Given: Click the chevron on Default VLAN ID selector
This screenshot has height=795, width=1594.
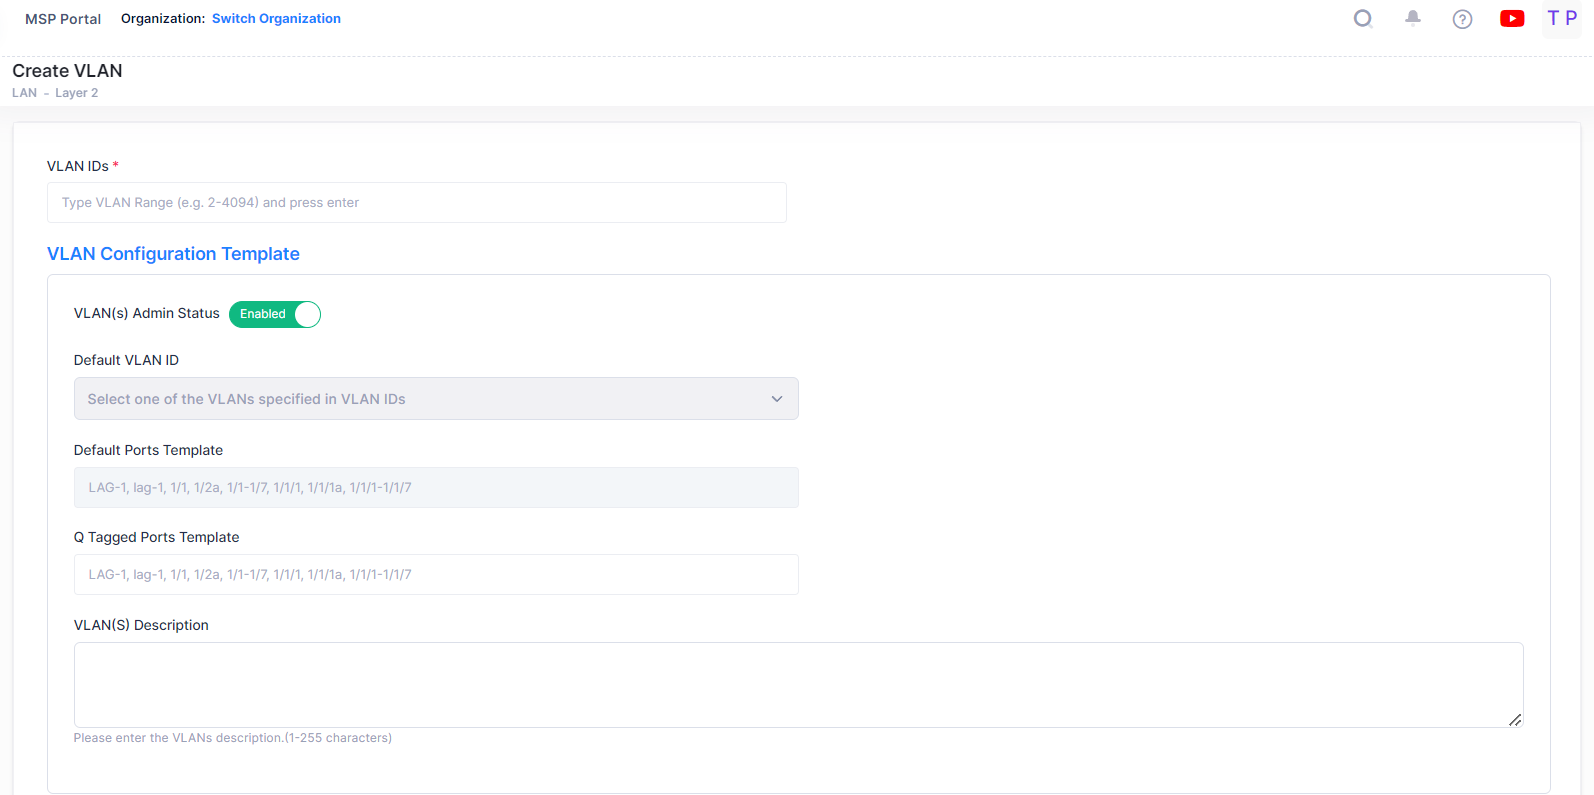Looking at the screenshot, I should [x=777, y=398].
